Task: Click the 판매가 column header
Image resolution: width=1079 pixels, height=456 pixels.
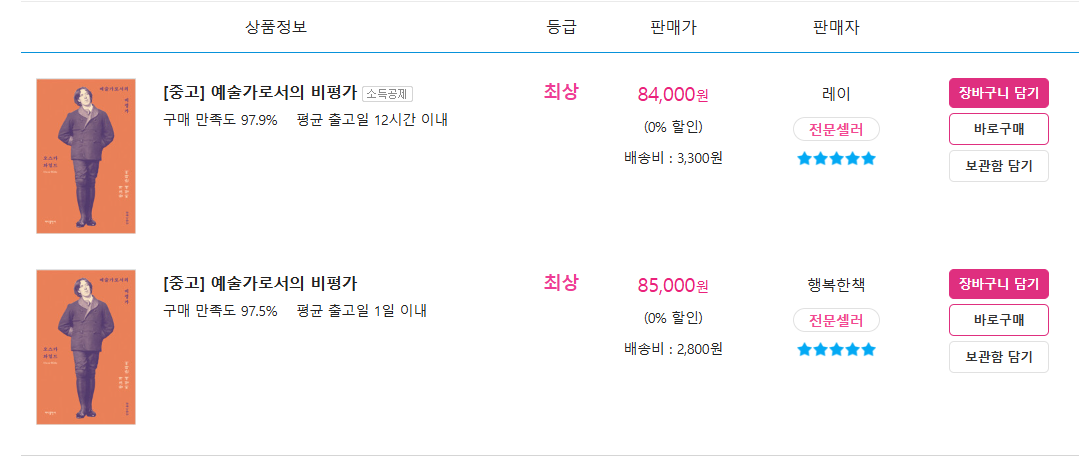Action: click(x=672, y=28)
